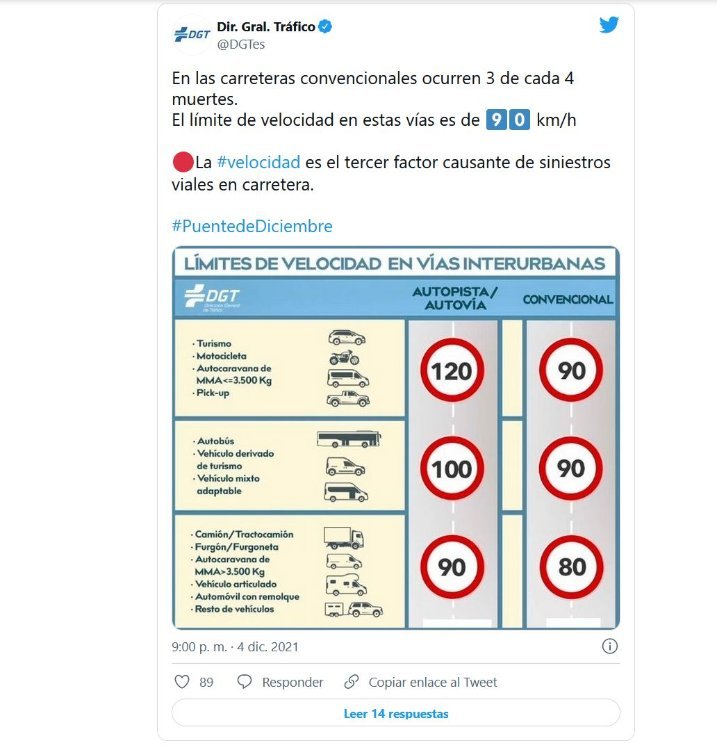Image resolution: width=717 pixels, height=750 pixels.
Task: Click the chain link copy icon
Action: [352, 682]
